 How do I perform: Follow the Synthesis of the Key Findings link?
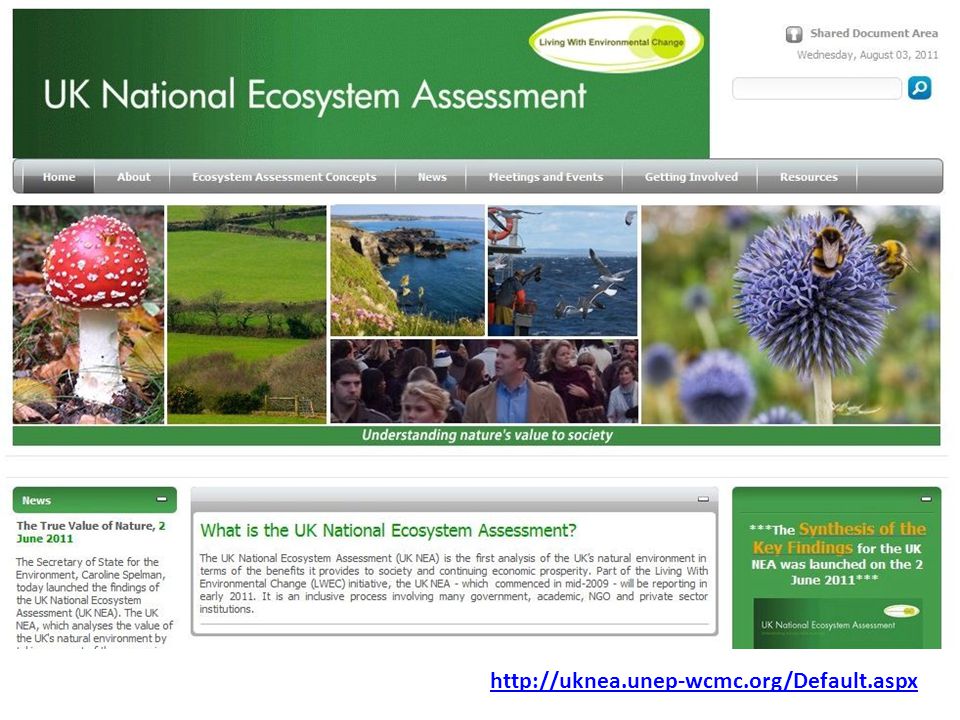[840, 538]
